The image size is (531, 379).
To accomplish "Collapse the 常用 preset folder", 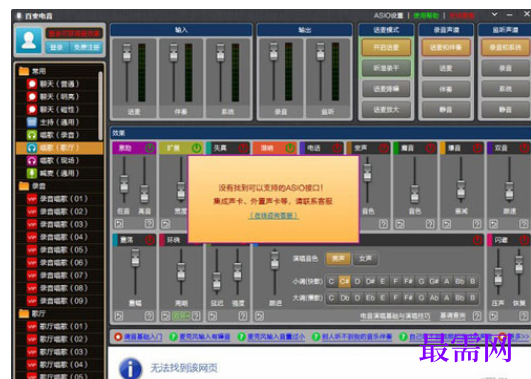I will click(x=24, y=71).
